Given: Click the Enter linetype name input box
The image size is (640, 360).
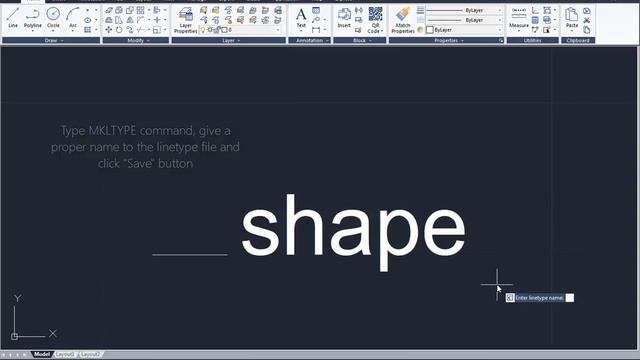Looking at the screenshot, I should [569, 298].
